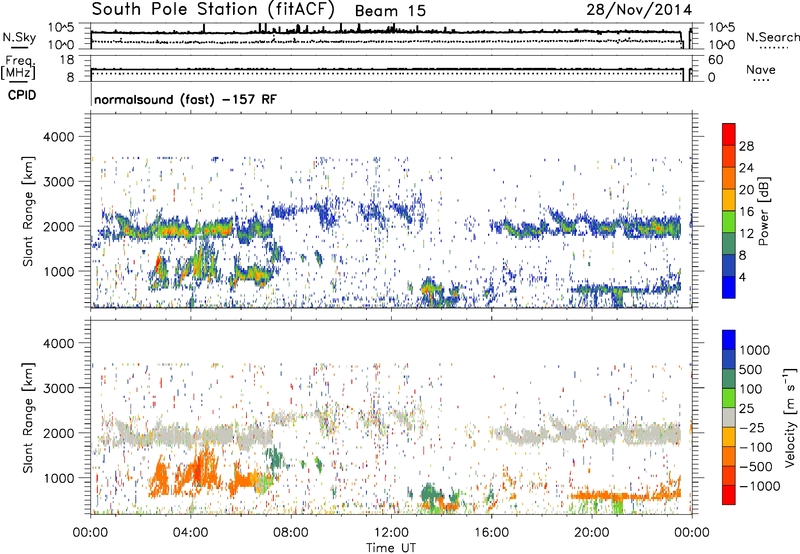Image resolution: width=800 pixels, height=554 pixels.
Task: Click the "18" frequency axis label
Action: pyautogui.click(x=66, y=60)
